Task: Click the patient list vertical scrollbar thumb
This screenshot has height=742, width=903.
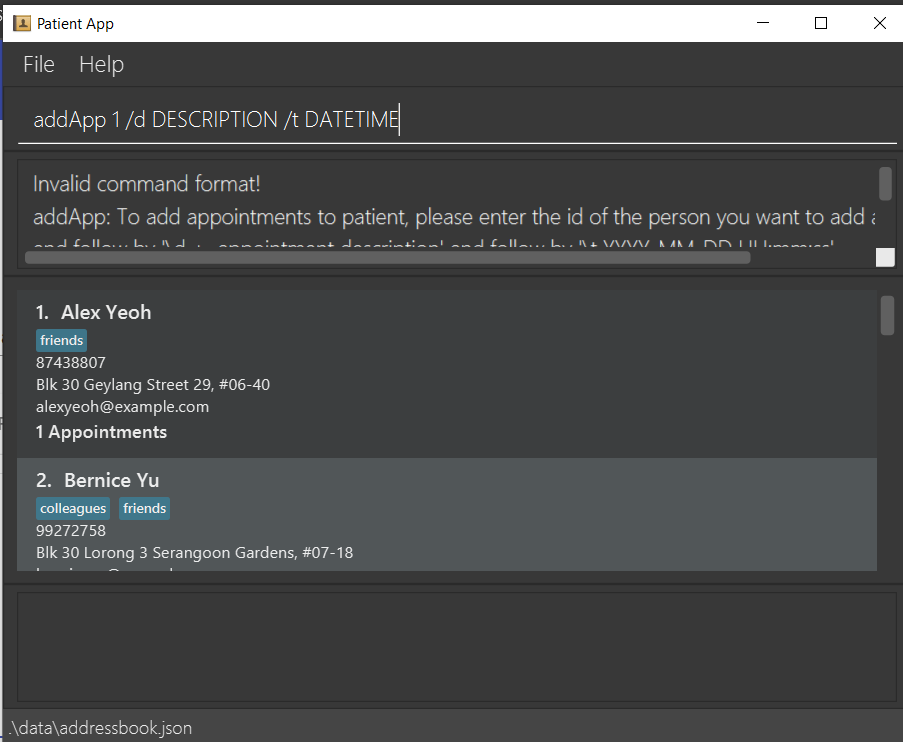Action: coord(887,315)
